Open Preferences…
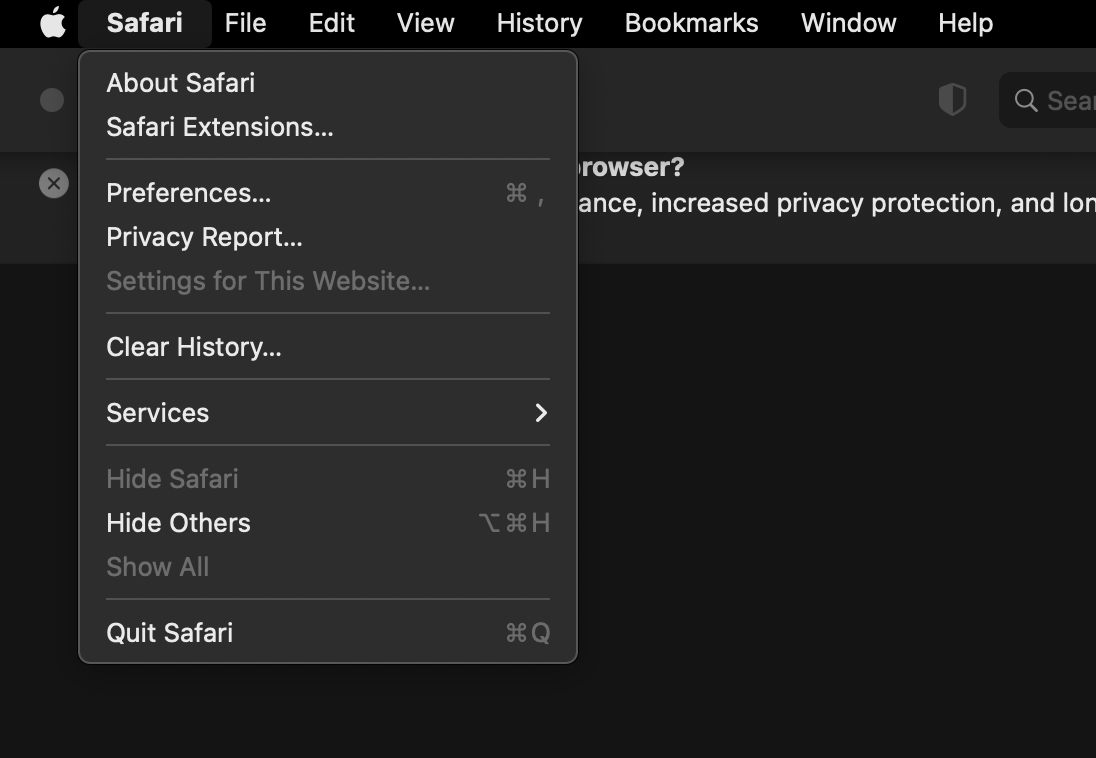 (328, 193)
